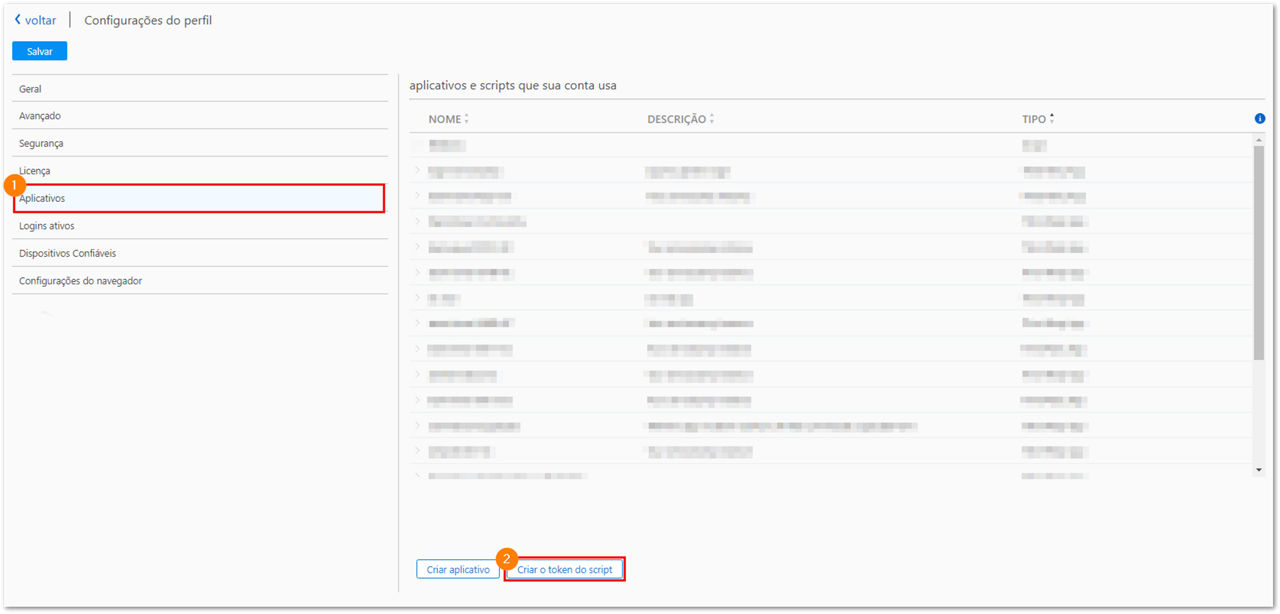Click the voltar back link

35,20
